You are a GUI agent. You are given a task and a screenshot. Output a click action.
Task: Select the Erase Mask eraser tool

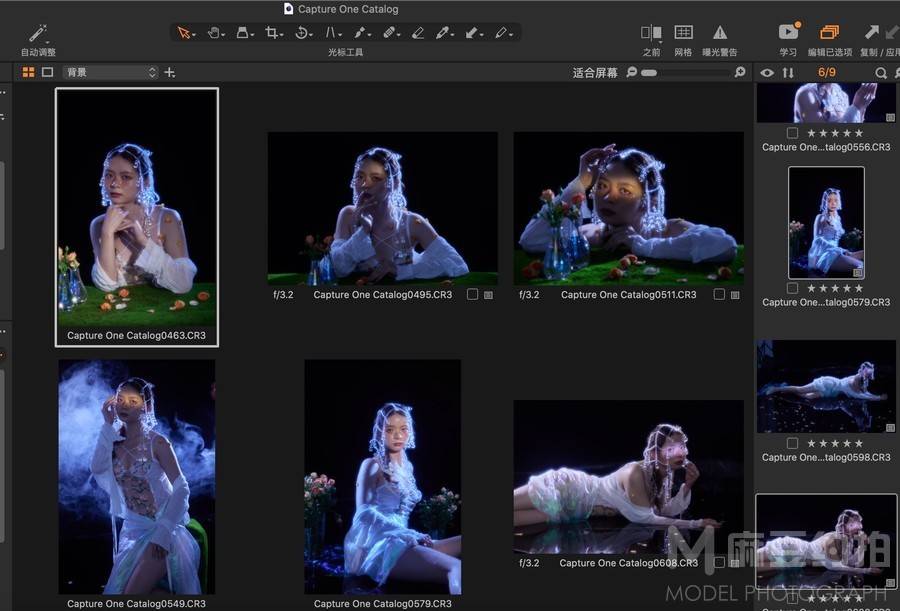(x=418, y=33)
